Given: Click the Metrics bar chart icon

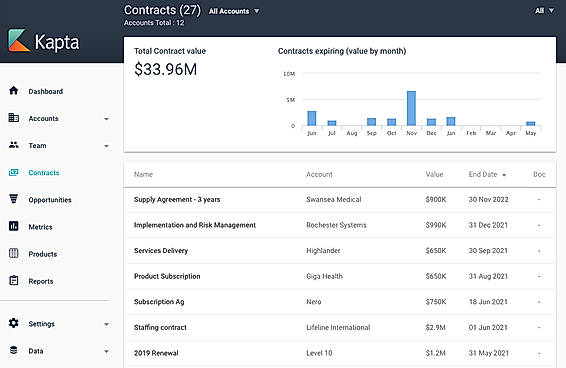Looking at the screenshot, I should coord(14,226).
